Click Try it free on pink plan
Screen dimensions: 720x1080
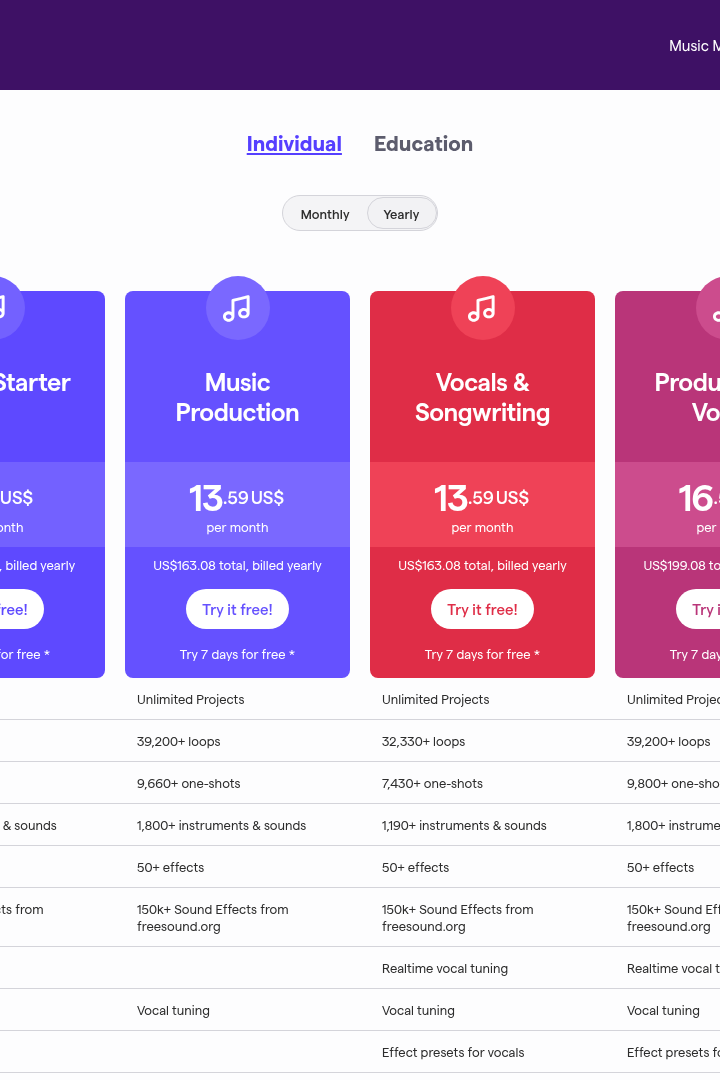(699, 610)
